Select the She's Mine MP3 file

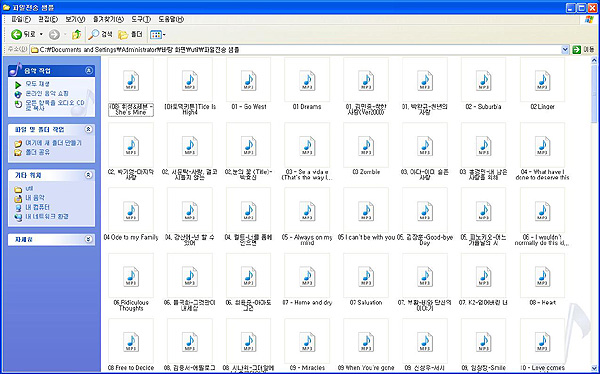click(131, 87)
